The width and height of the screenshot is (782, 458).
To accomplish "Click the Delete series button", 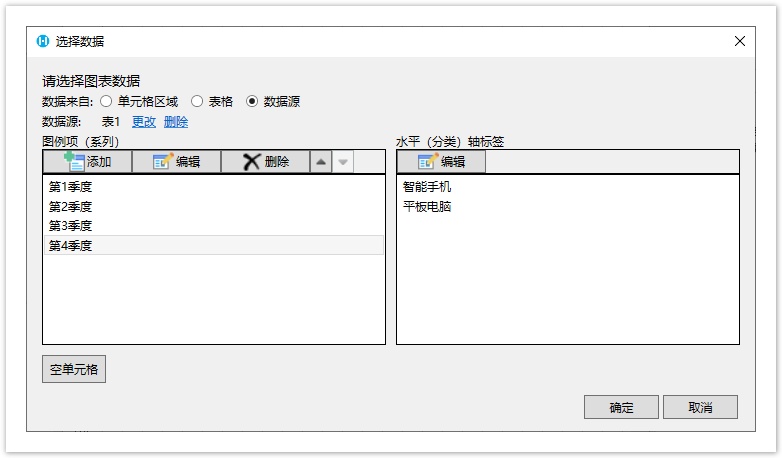I will click(265, 162).
